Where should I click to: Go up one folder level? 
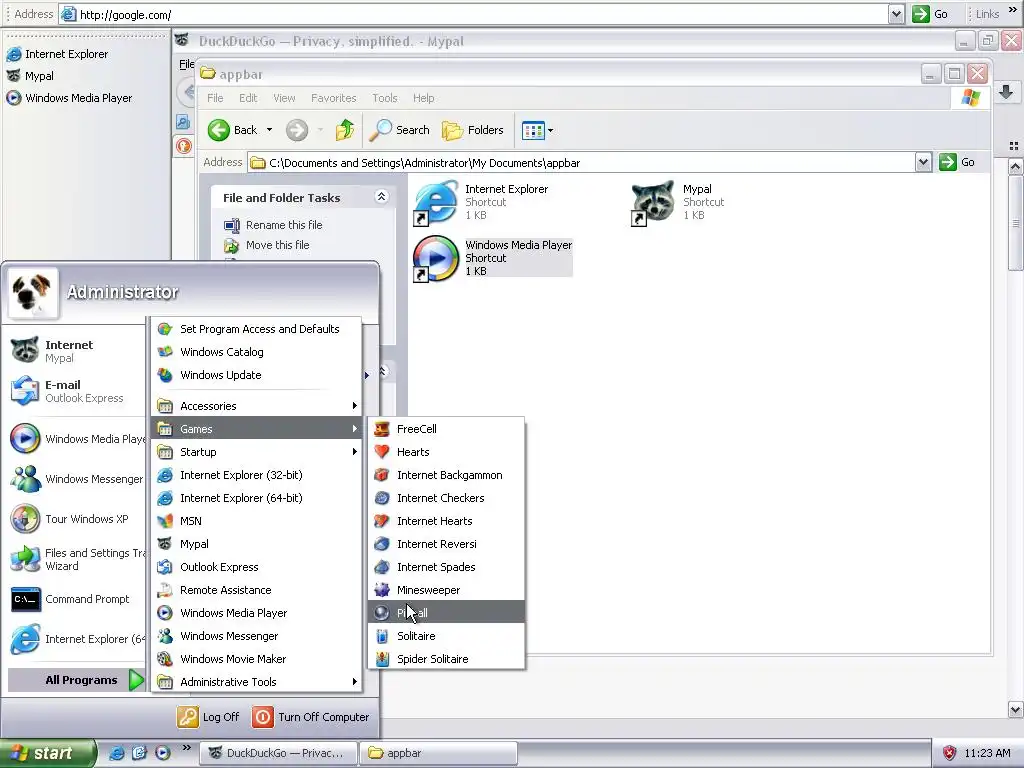click(345, 130)
